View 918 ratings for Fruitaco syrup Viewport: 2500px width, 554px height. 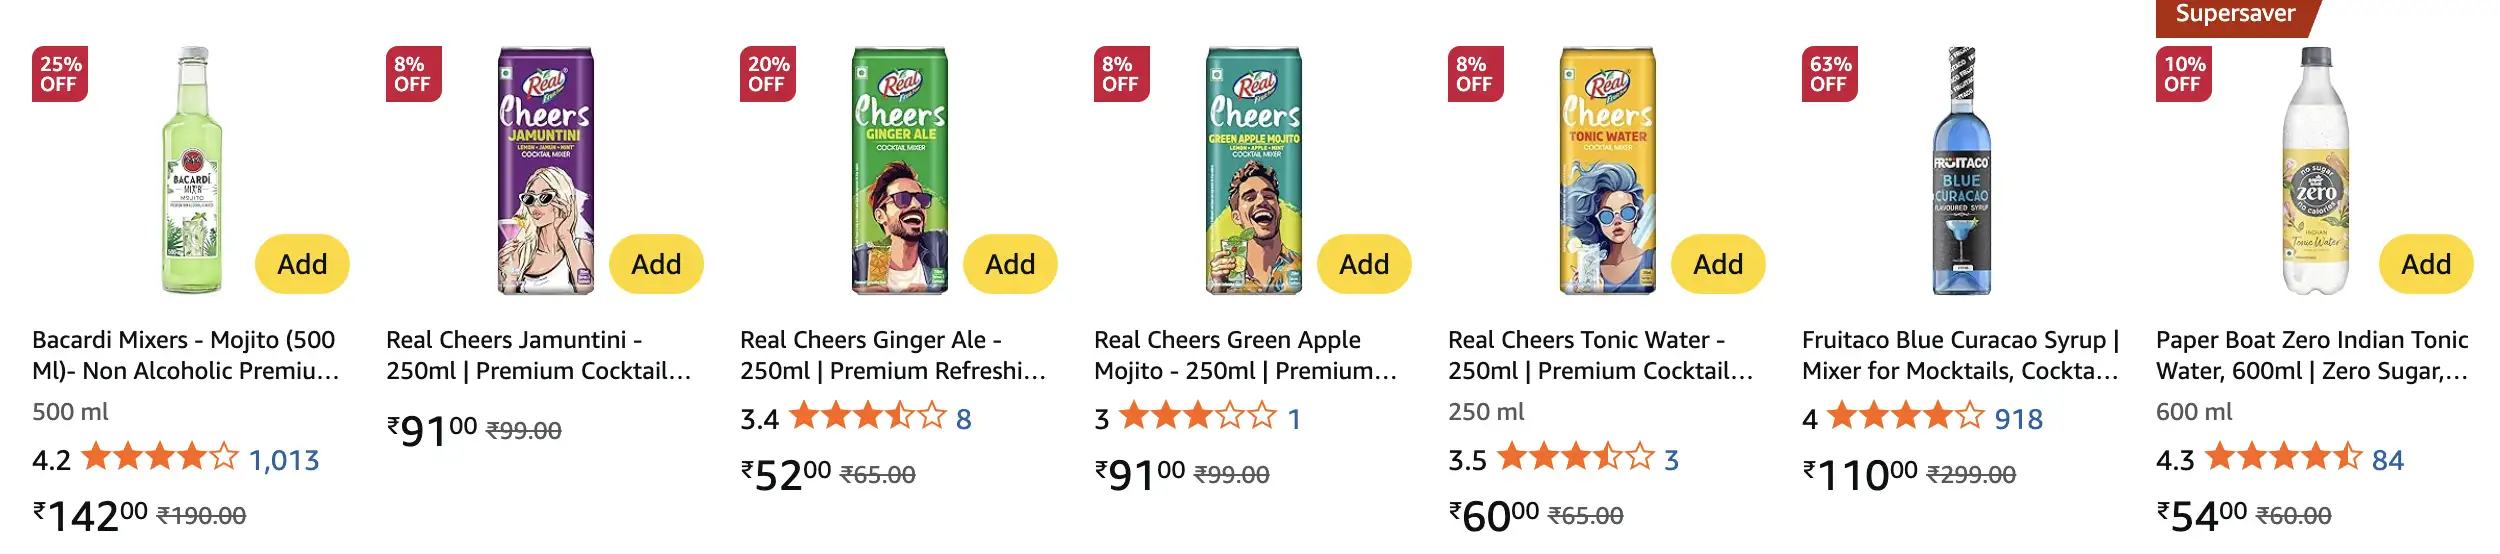pos(2018,419)
